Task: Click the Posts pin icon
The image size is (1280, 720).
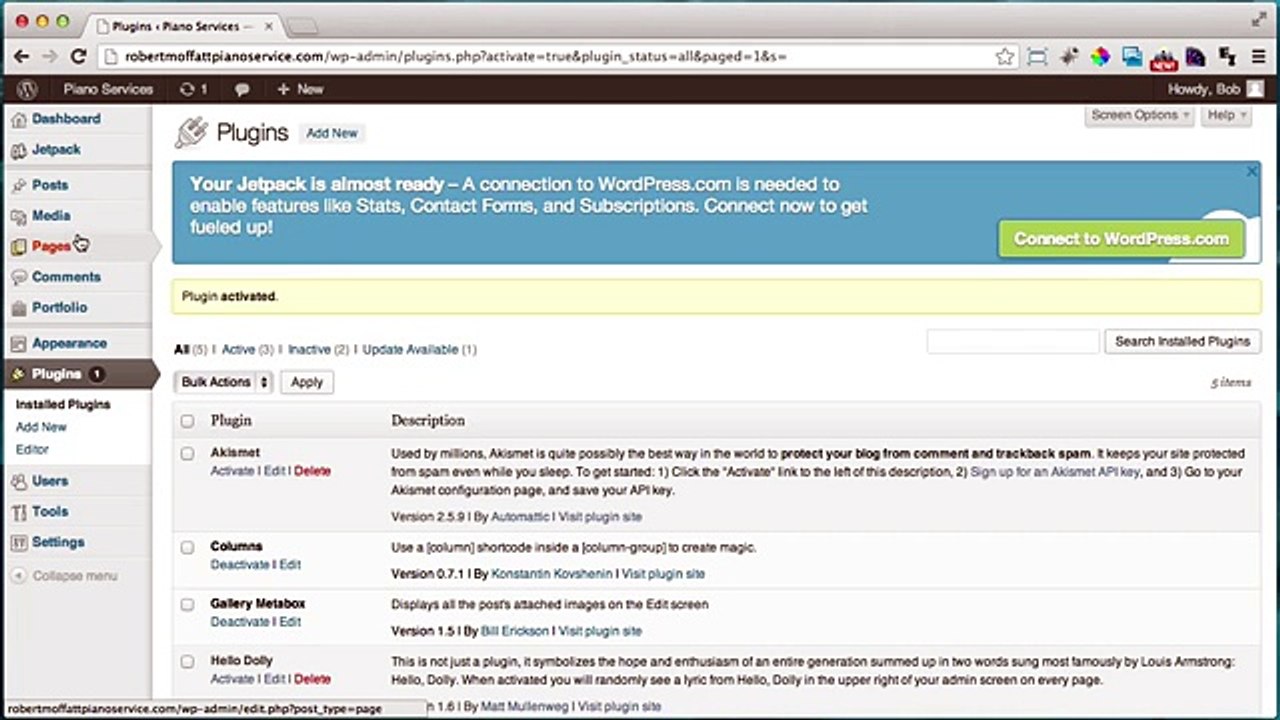Action: pyautogui.click(x=19, y=185)
